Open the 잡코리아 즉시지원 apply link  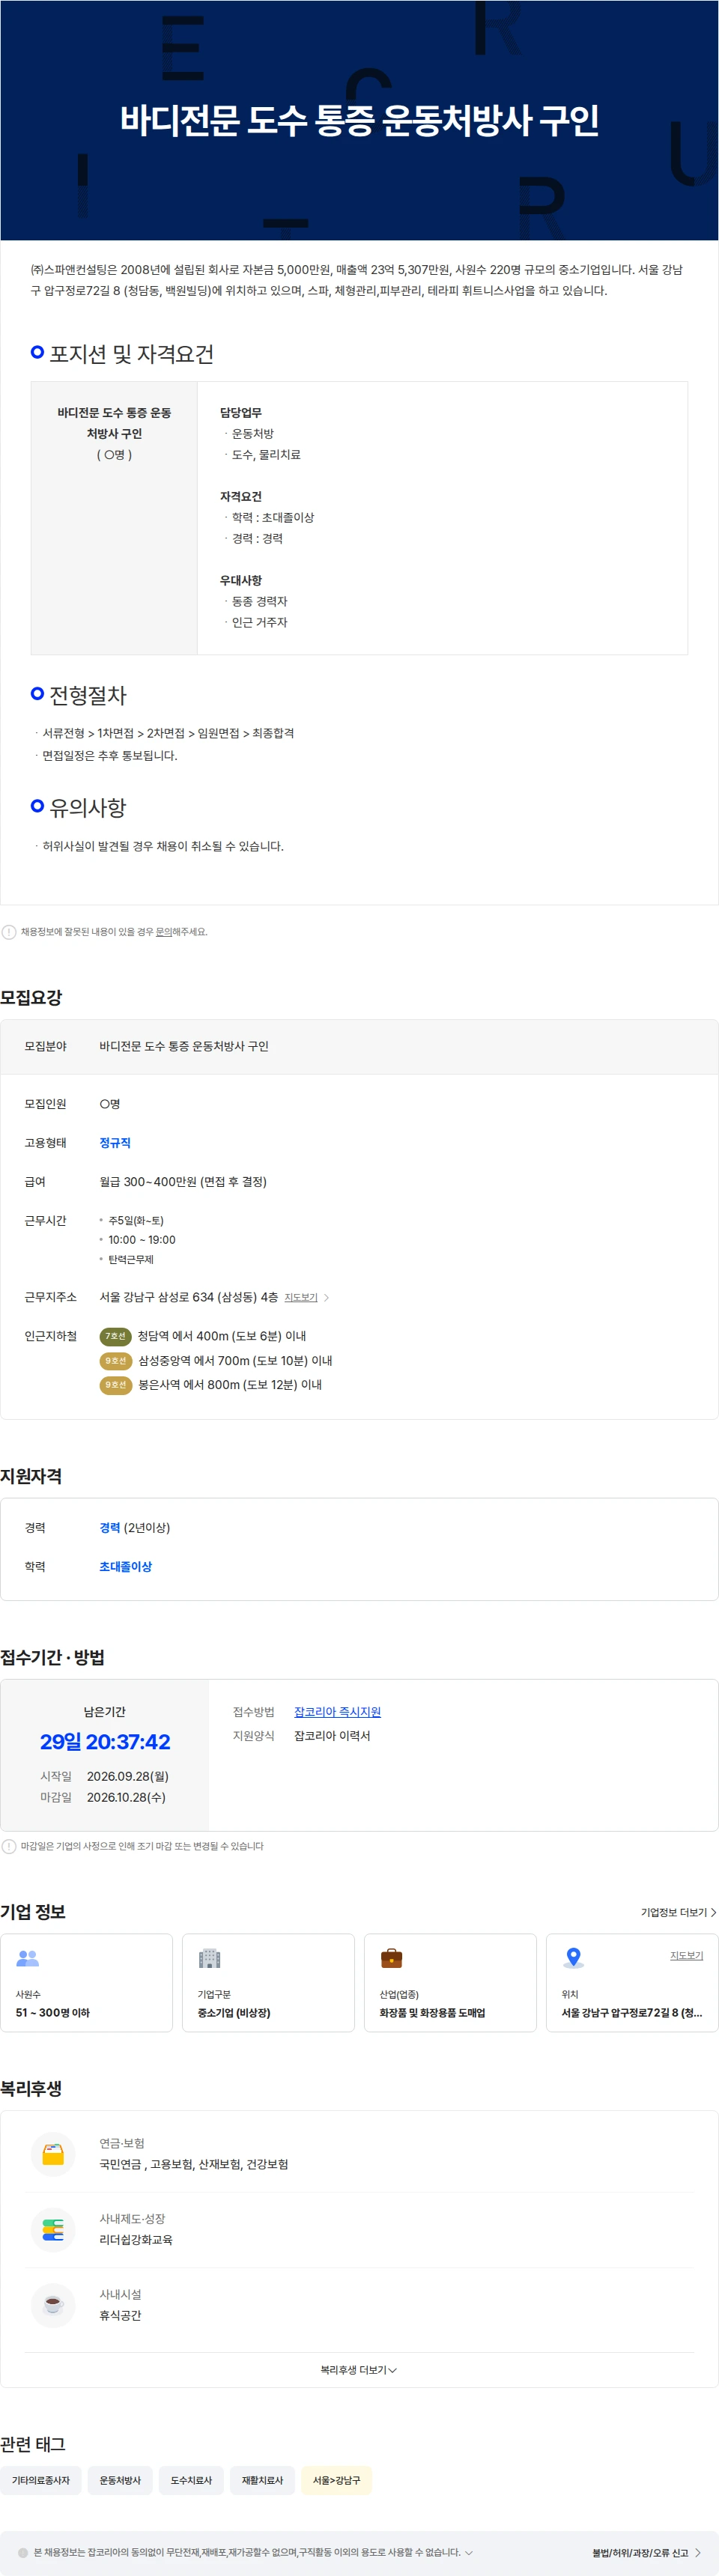[337, 1712]
